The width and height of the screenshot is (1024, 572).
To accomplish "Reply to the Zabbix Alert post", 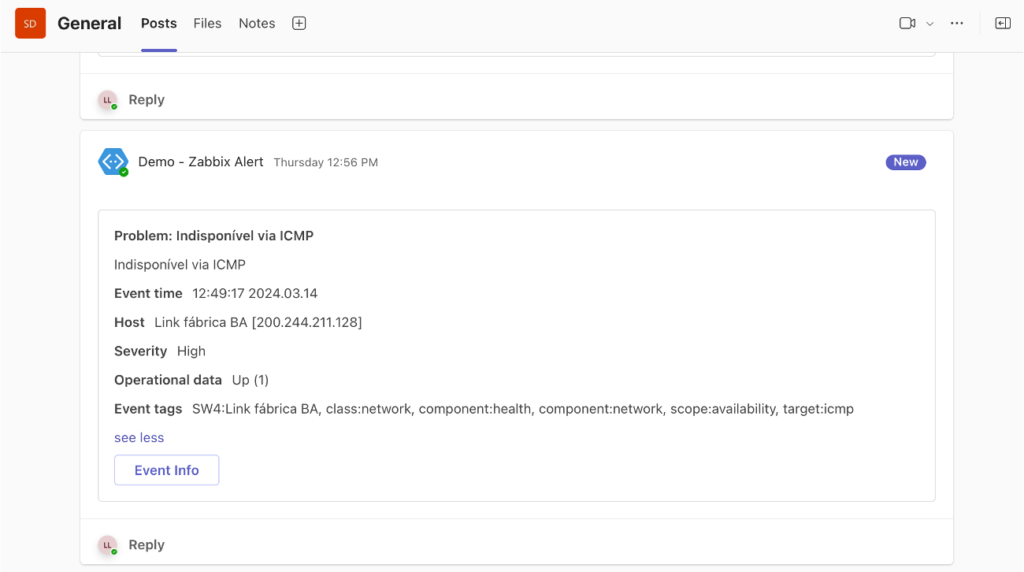I will (x=146, y=545).
